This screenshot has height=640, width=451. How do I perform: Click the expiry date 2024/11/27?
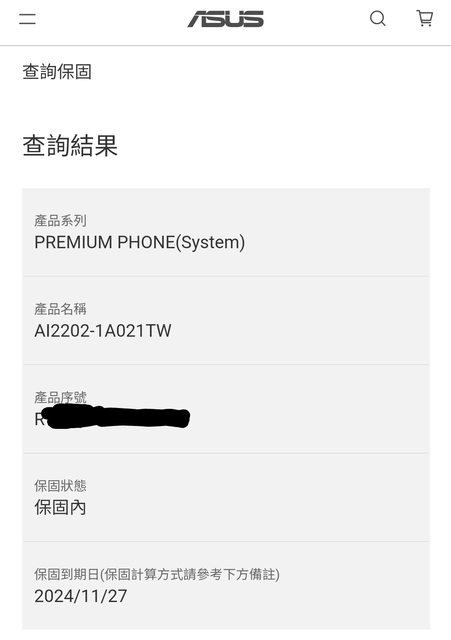tap(81, 596)
